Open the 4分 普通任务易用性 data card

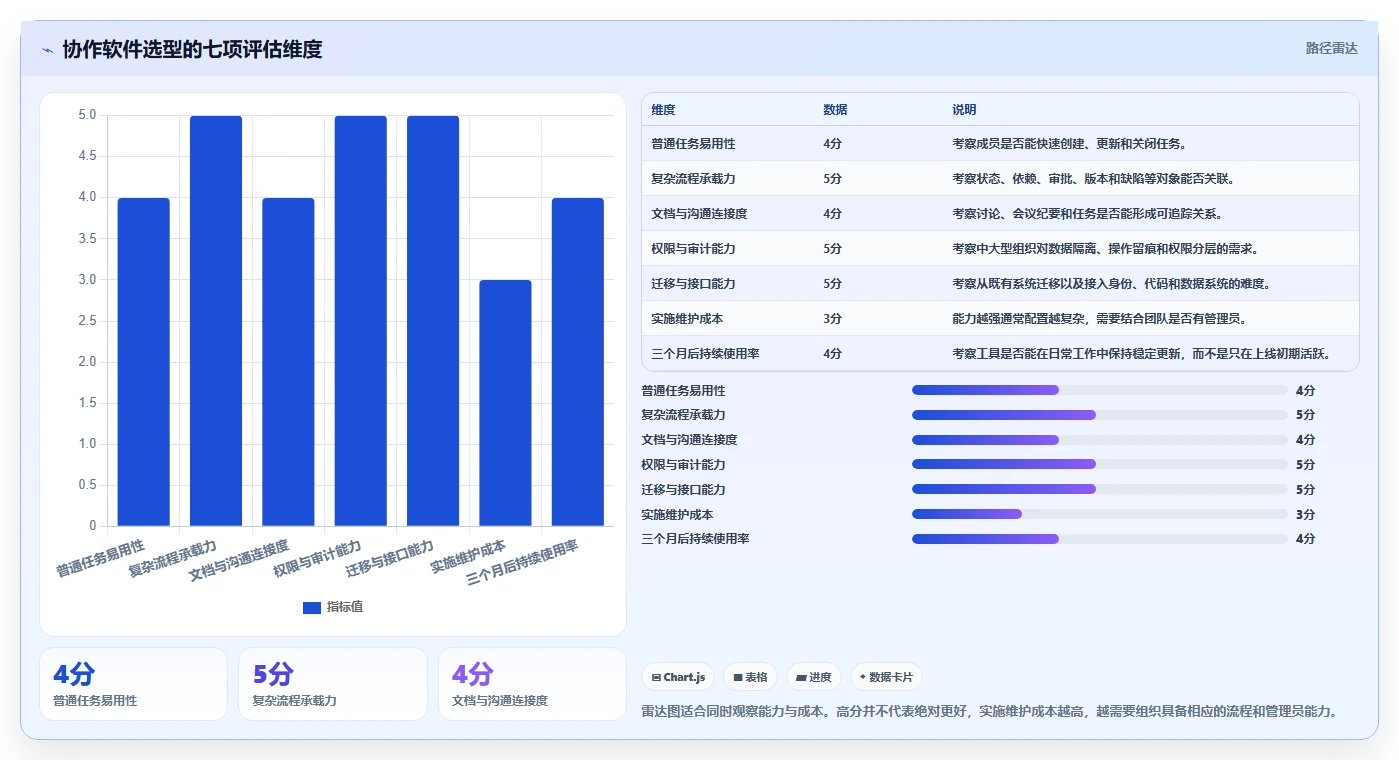(x=133, y=684)
